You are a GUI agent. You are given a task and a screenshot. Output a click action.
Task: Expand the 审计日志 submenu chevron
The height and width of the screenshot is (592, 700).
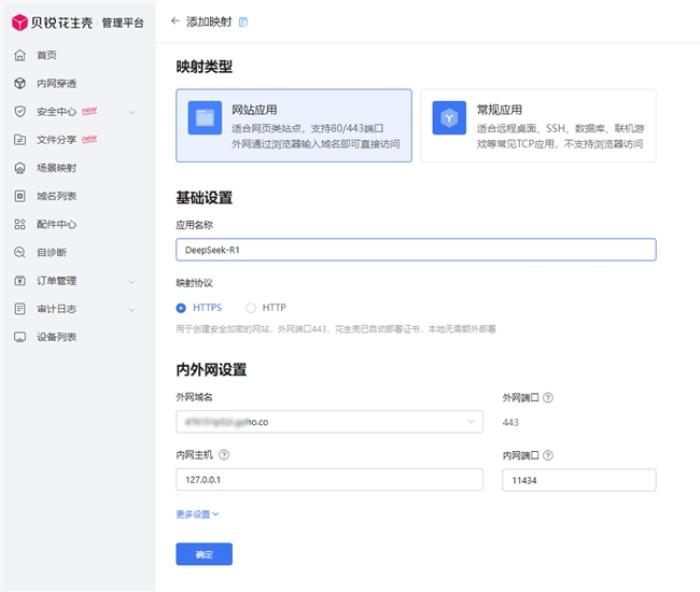tap(132, 309)
